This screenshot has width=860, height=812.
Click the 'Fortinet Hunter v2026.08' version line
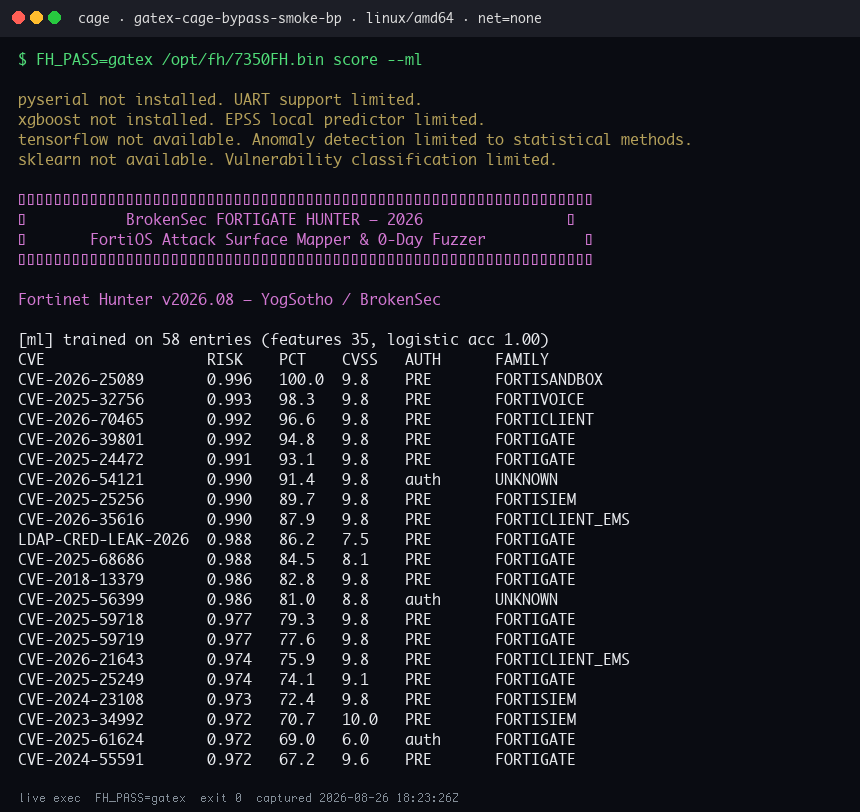click(229, 299)
